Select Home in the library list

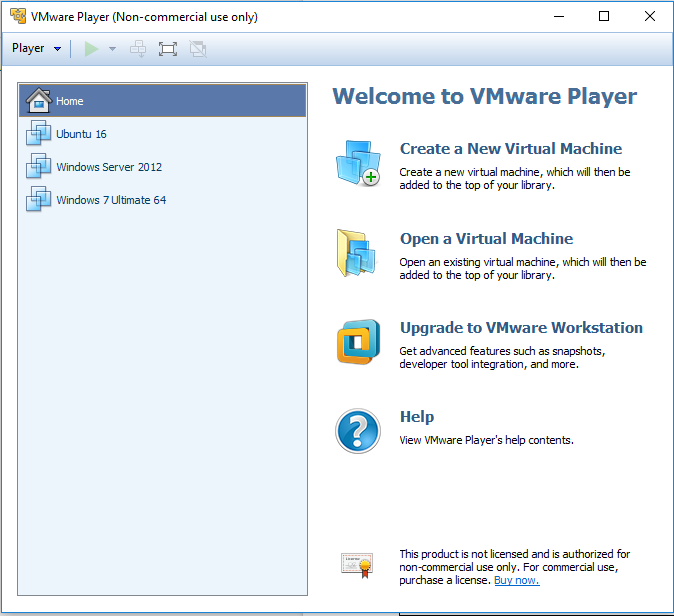pyautogui.click(x=162, y=101)
